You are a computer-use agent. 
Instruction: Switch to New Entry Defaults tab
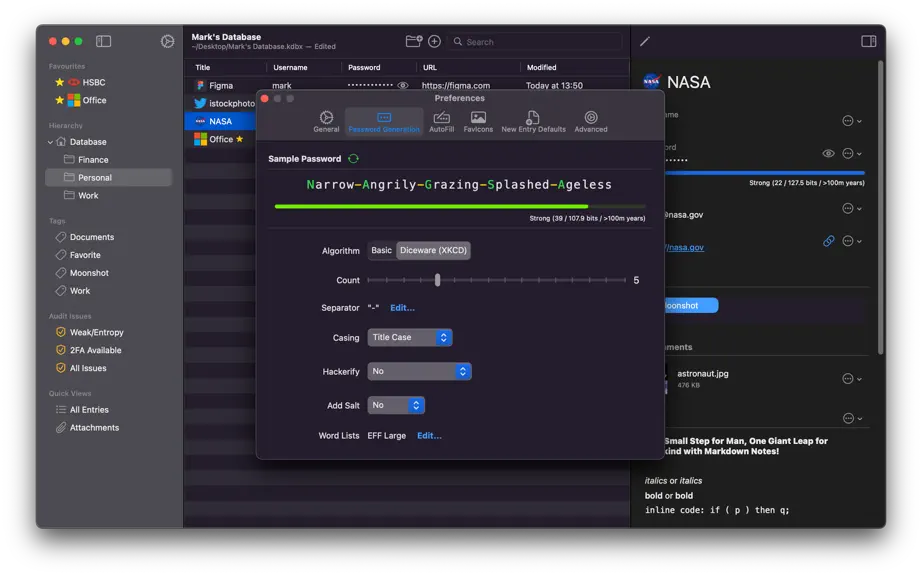tap(533, 122)
